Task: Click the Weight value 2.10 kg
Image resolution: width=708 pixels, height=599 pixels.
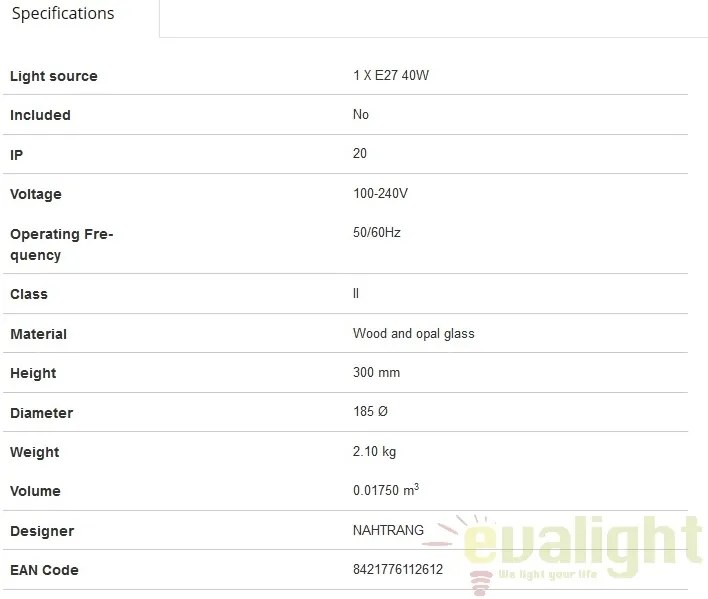Action: 374,451
